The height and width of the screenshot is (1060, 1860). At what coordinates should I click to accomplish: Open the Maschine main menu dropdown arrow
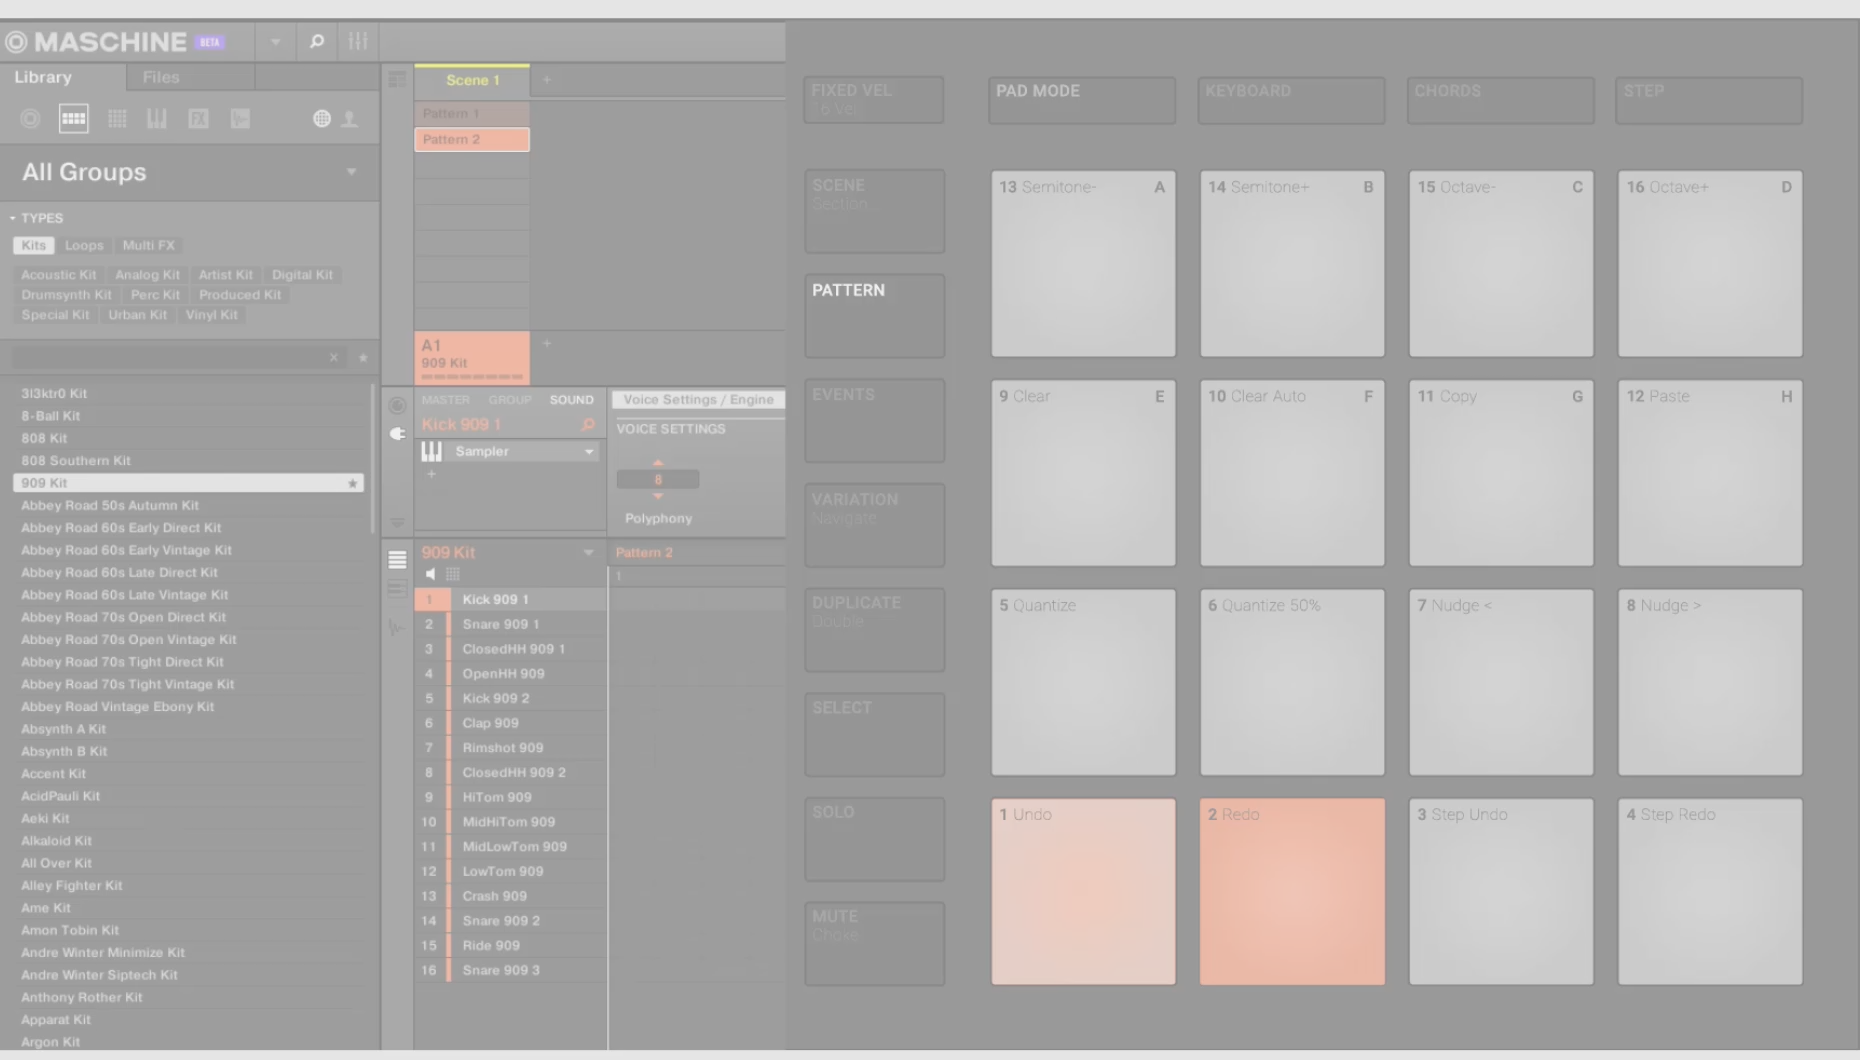point(275,42)
